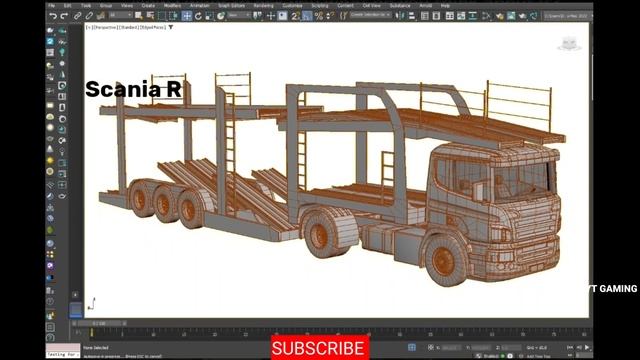Open the Modifiers menu
The width and height of the screenshot is (640, 360).
click(x=172, y=6)
